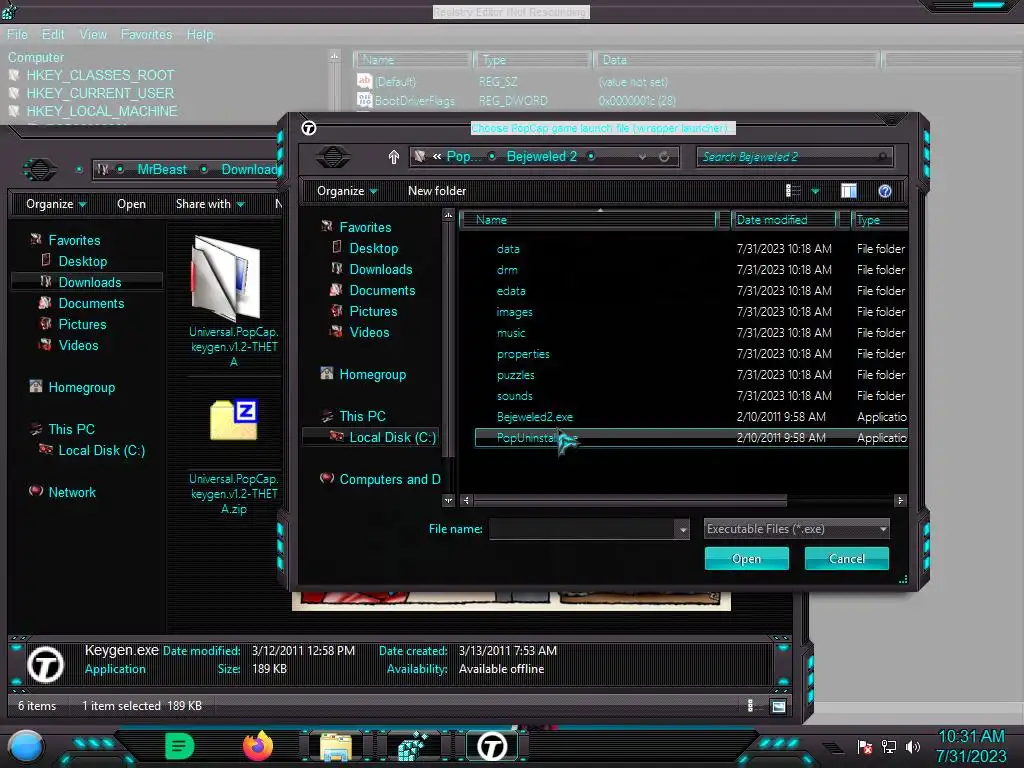The width and height of the screenshot is (1024, 768).
Task: Click the File name input field
Action: pos(583,529)
